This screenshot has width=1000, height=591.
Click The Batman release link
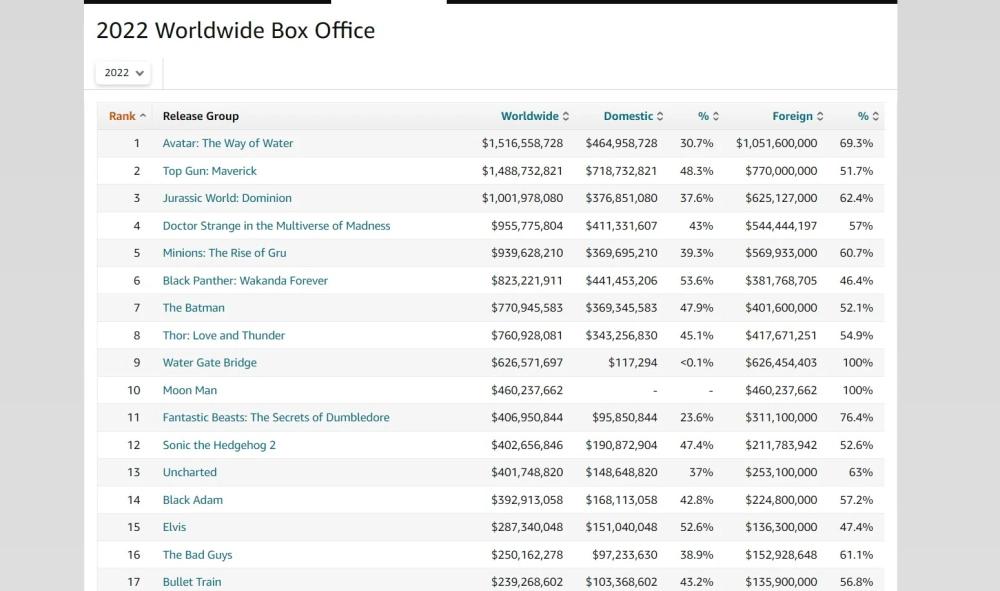pos(194,308)
